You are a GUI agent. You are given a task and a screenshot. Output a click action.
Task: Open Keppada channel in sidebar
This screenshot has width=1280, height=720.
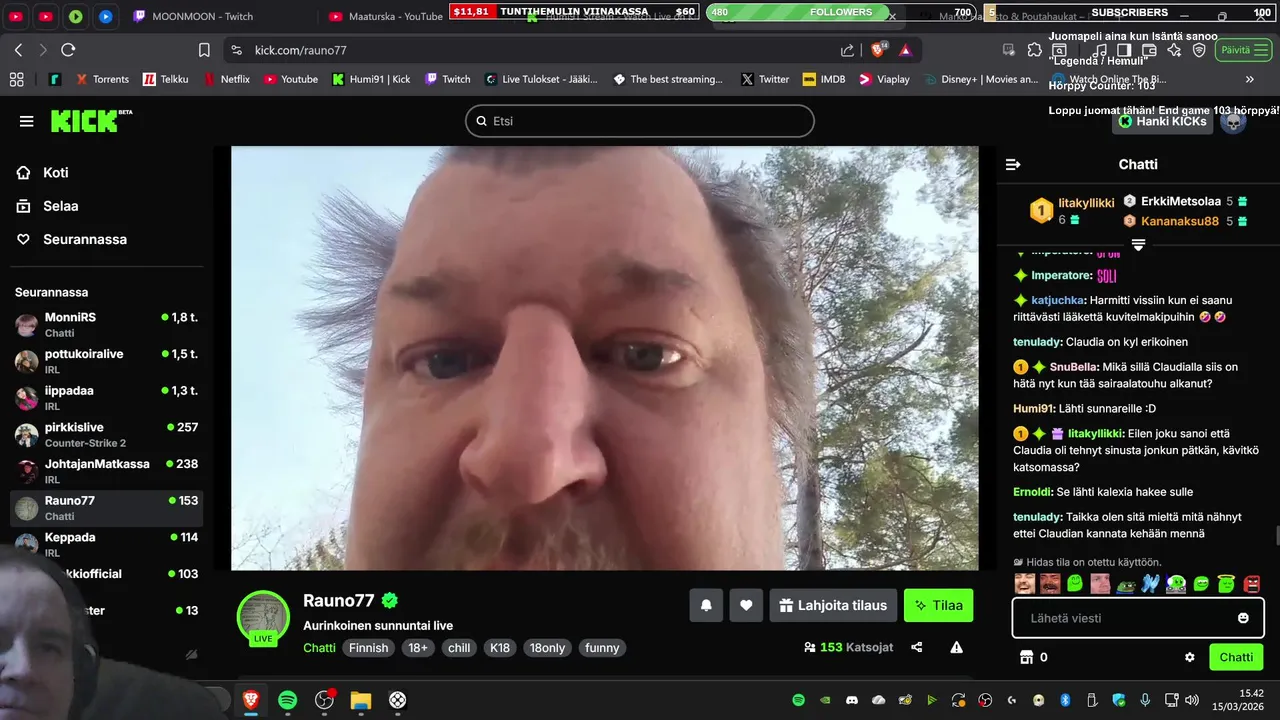click(x=106, y=544)
